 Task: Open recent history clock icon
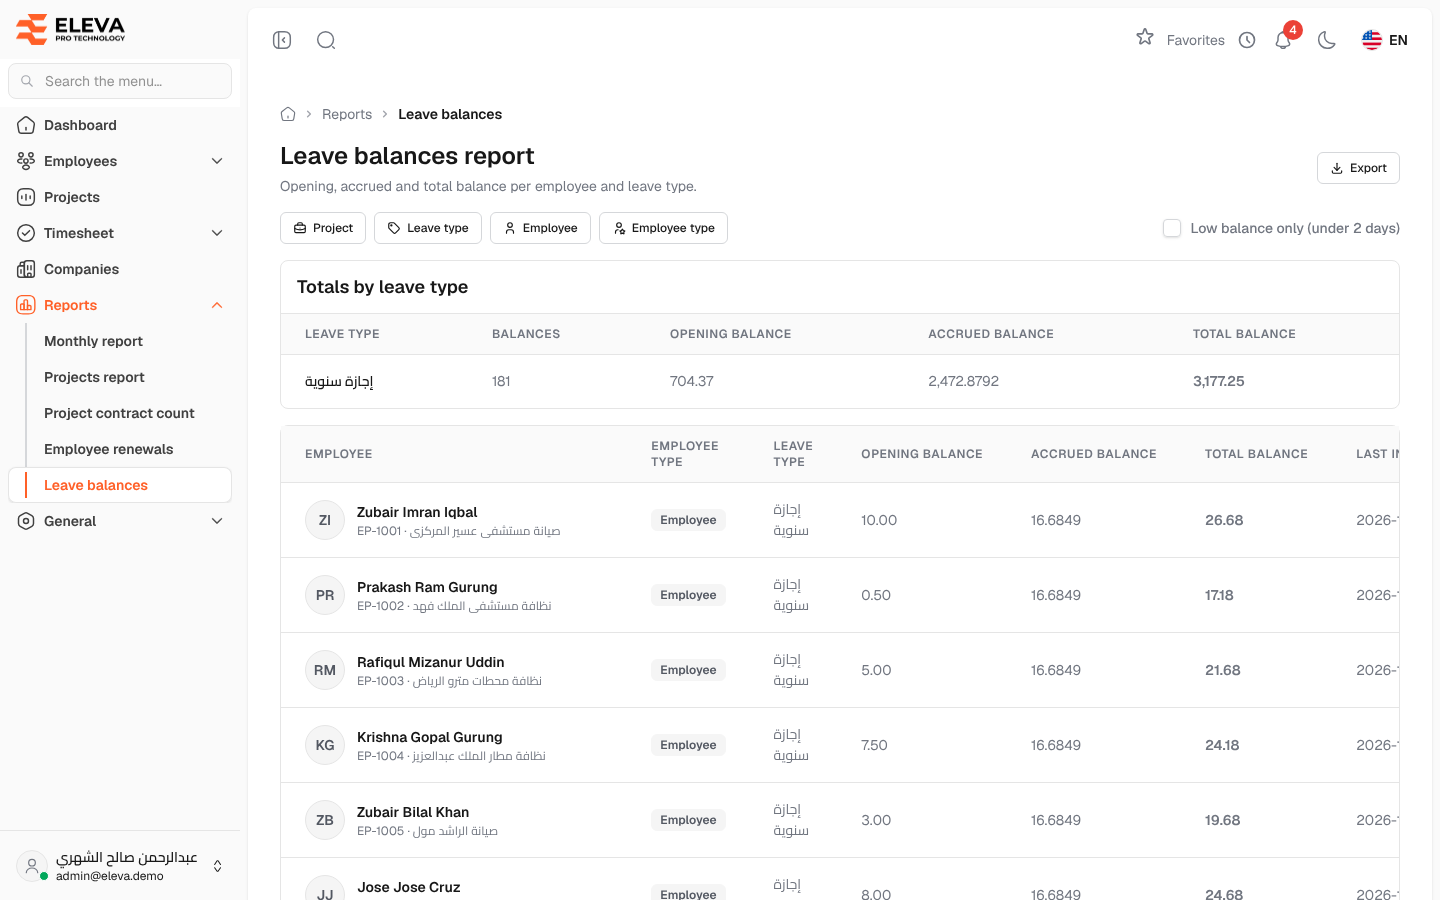tap(1247, 40)
